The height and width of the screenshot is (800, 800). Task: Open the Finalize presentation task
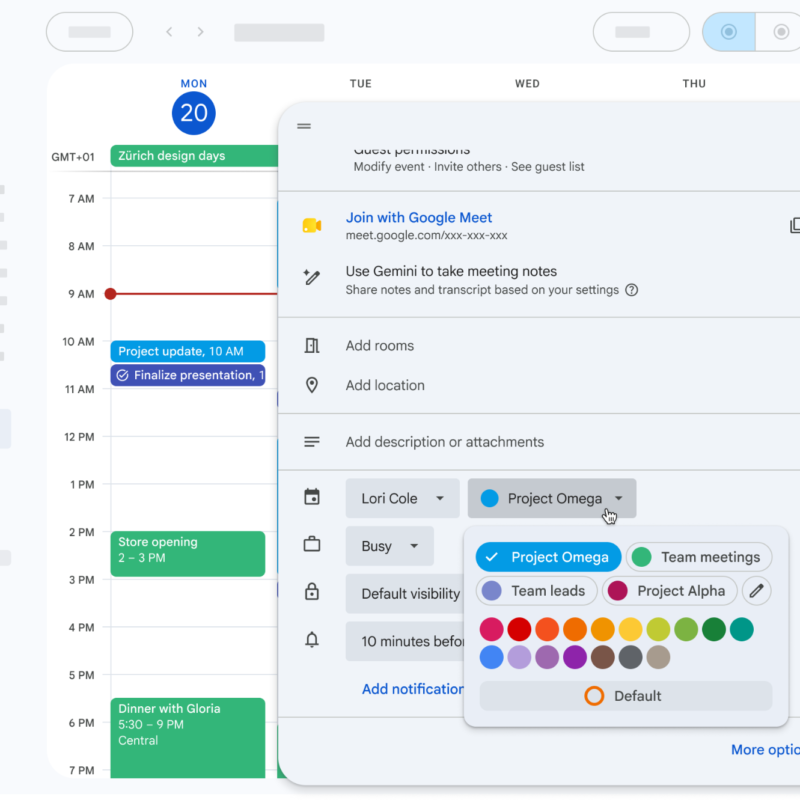click(188, 376)
